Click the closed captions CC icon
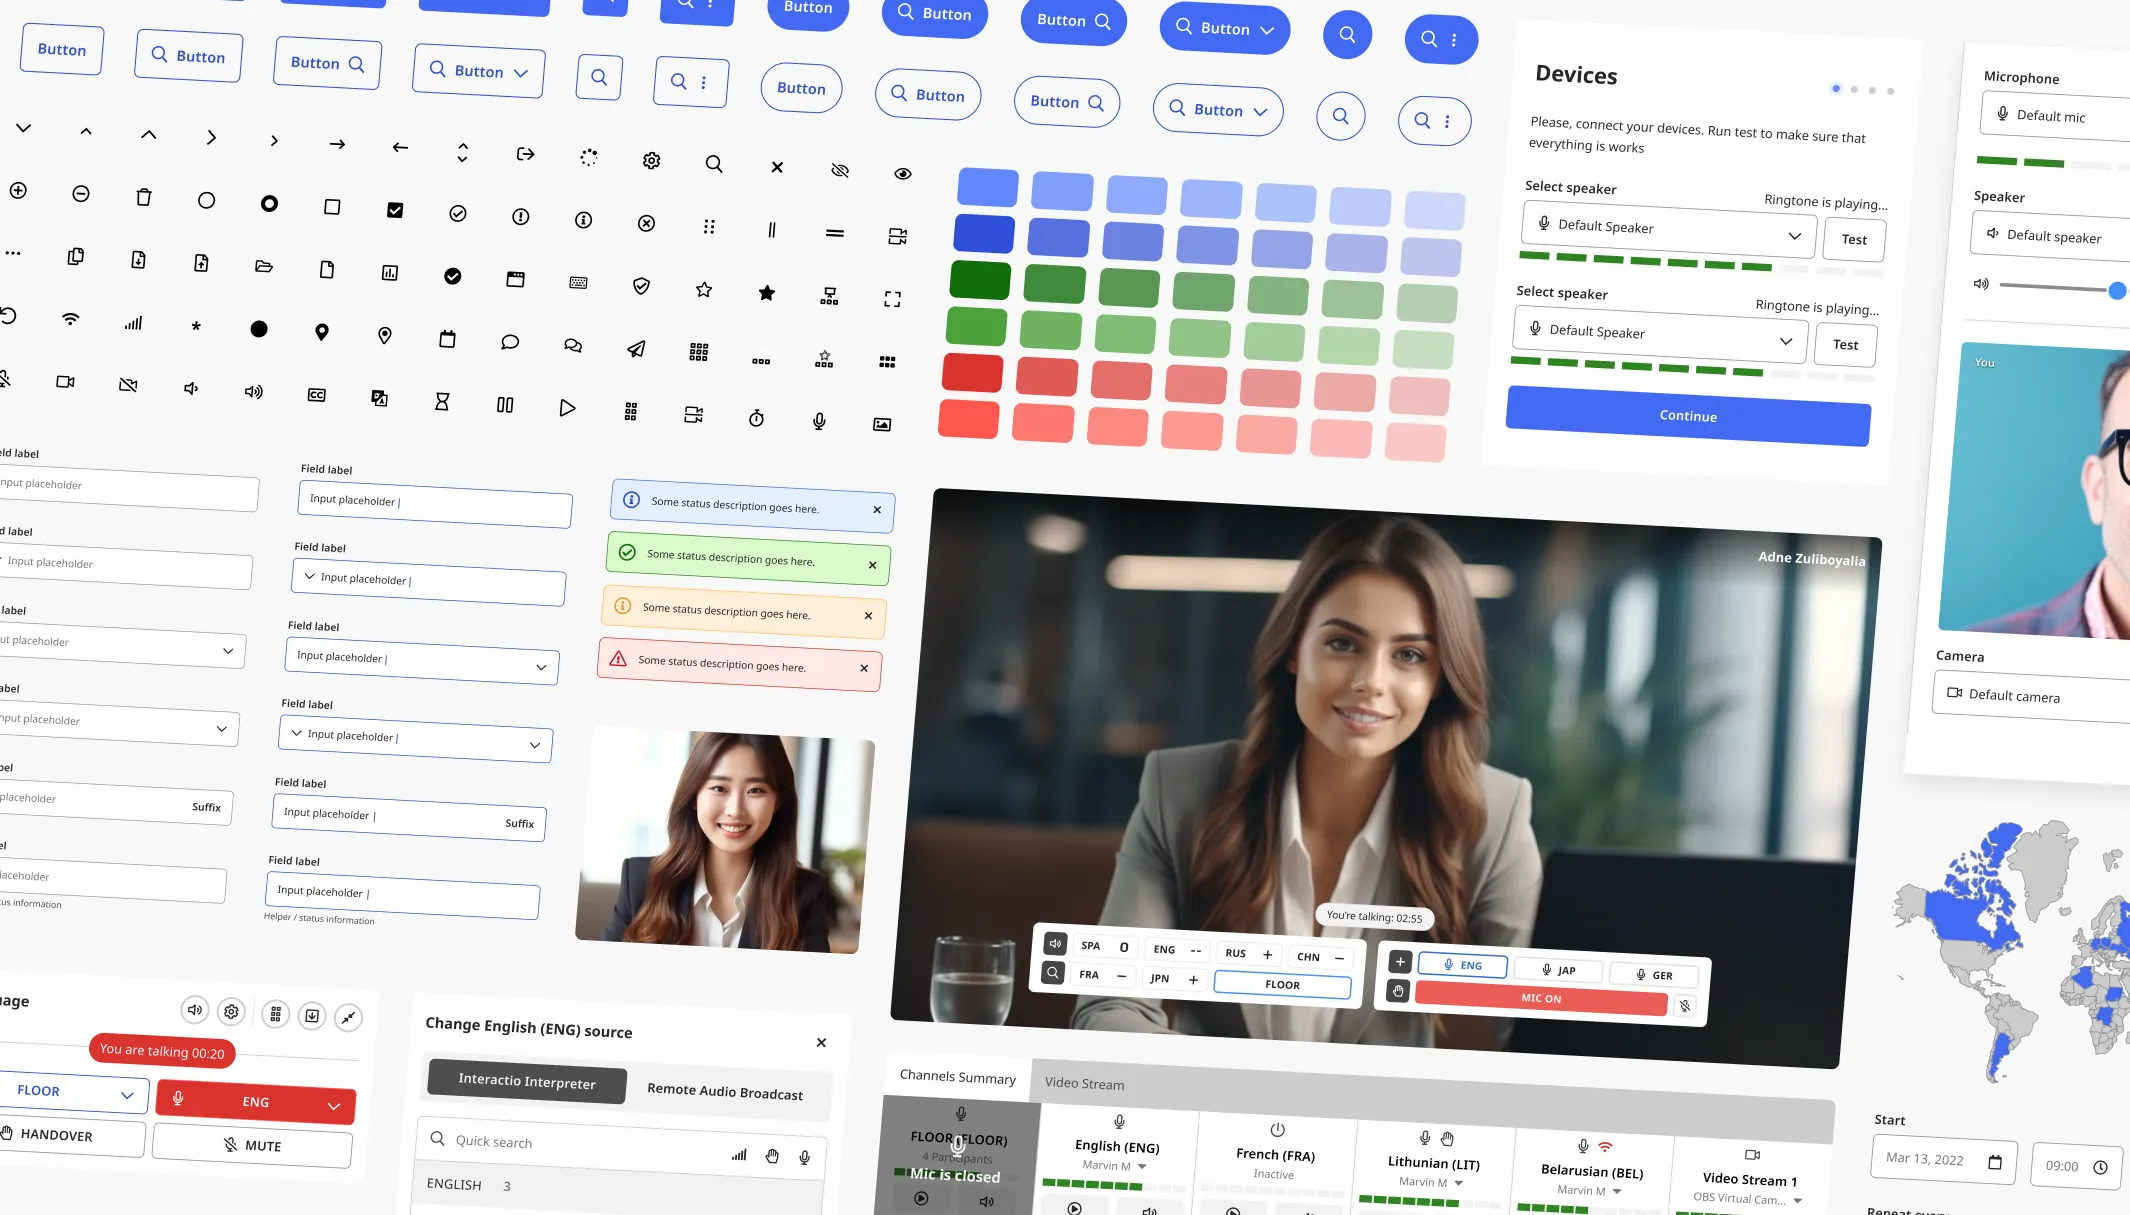Image resolution: width=2130 pixels, height=1215 pixels. [316, 395]
